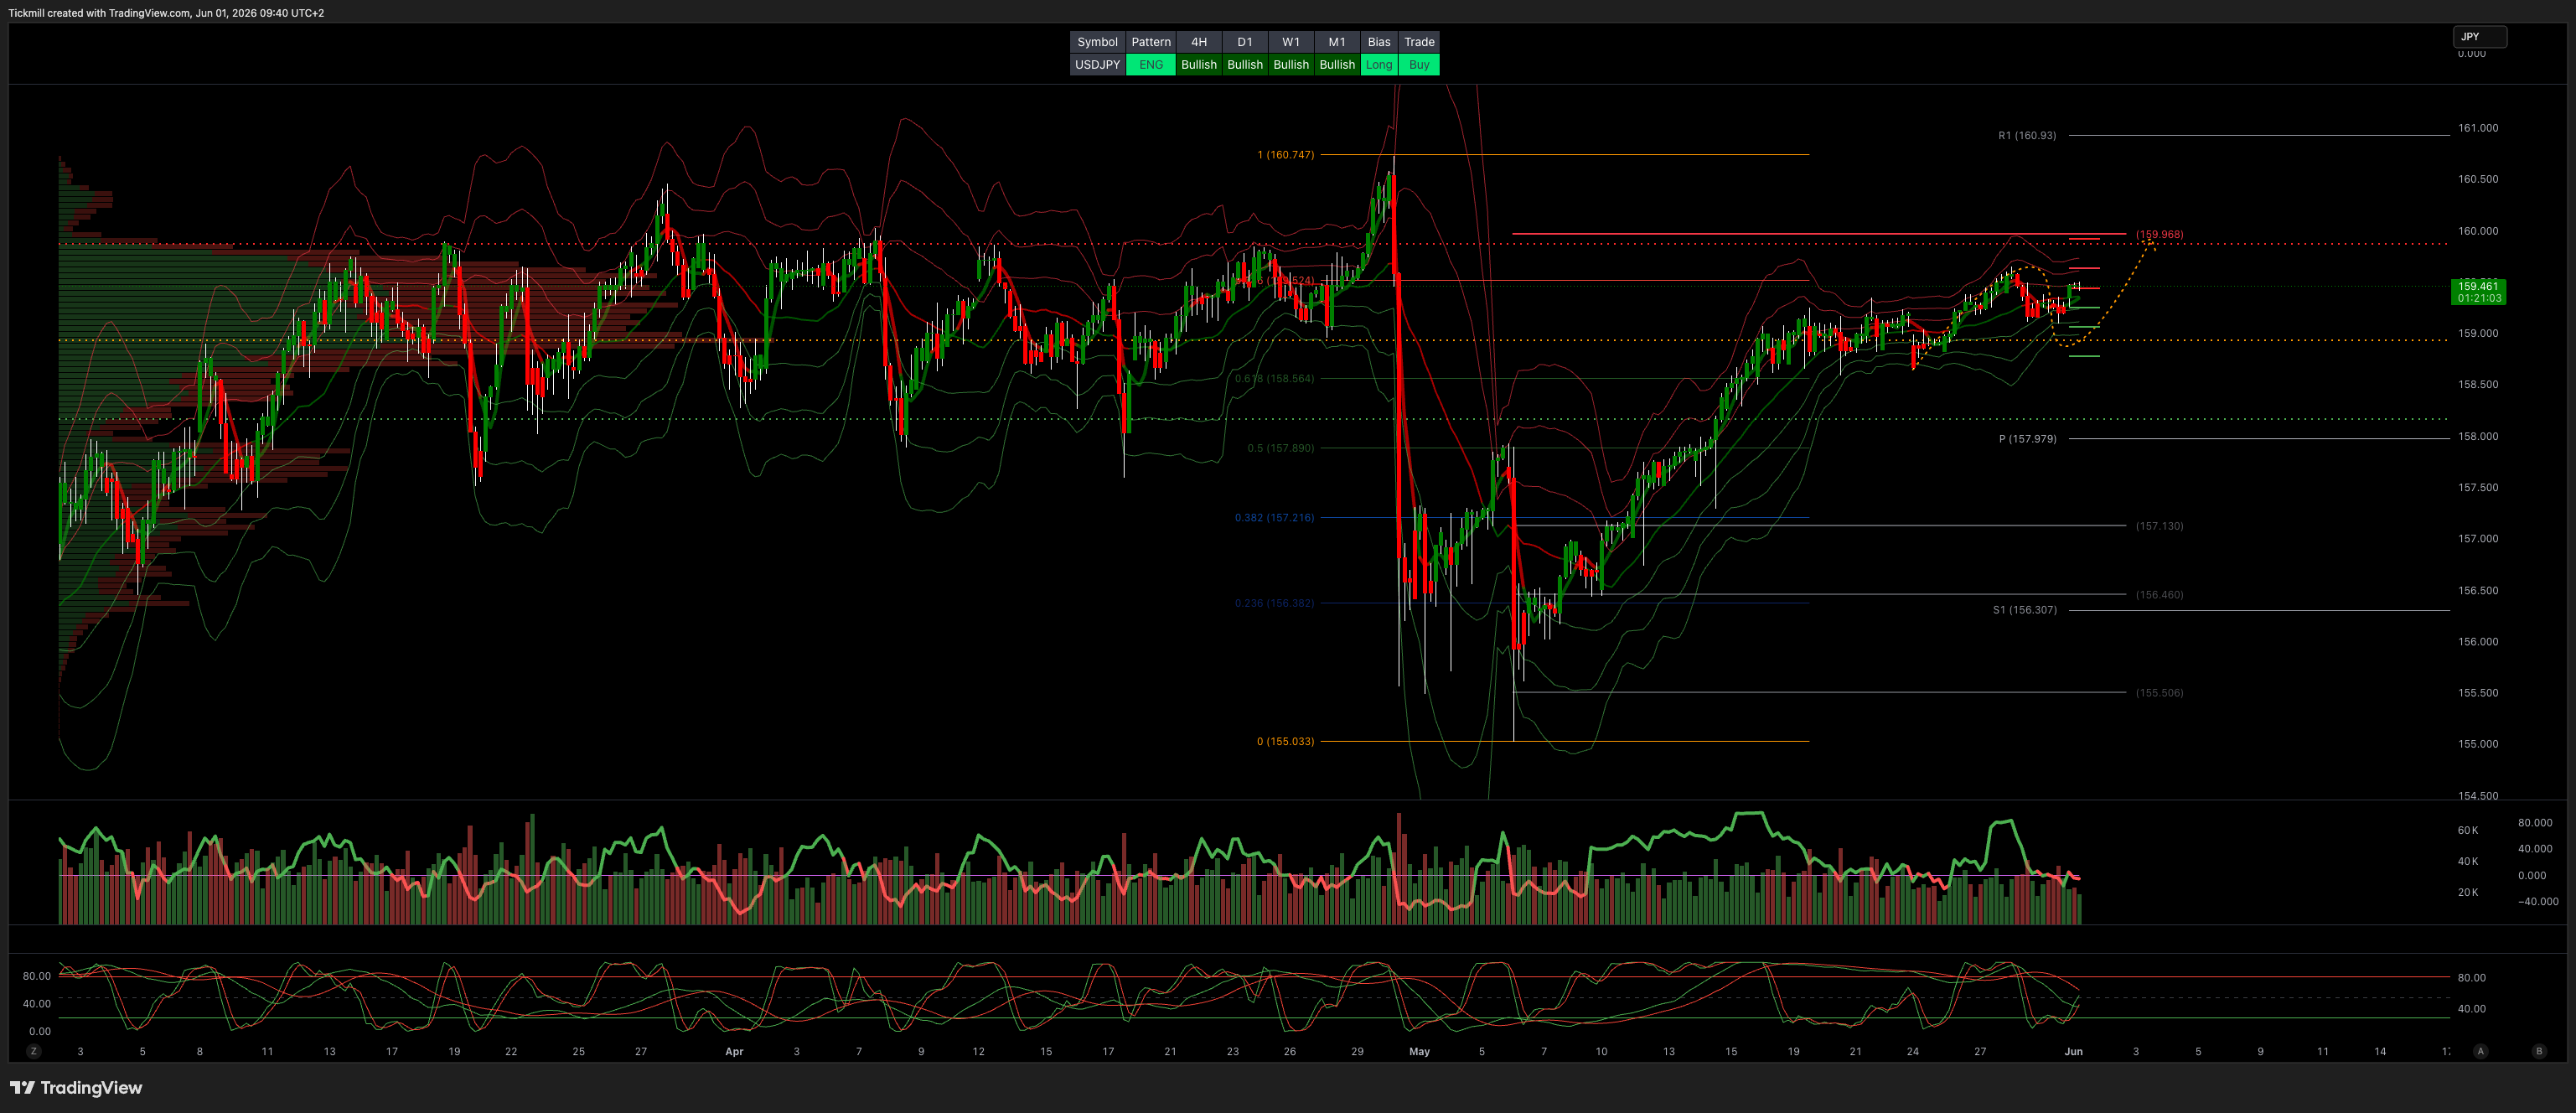
Task: Click Fibonacci label 1 (160.747)
Action: pos(1285,155)
